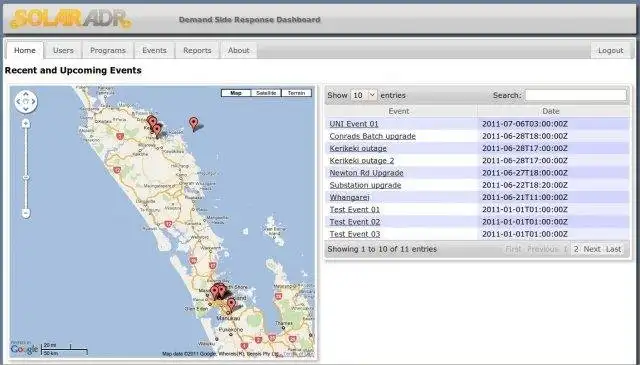Click the map zoom slider handle
The image size is (640, 365).
click(26, 178)
